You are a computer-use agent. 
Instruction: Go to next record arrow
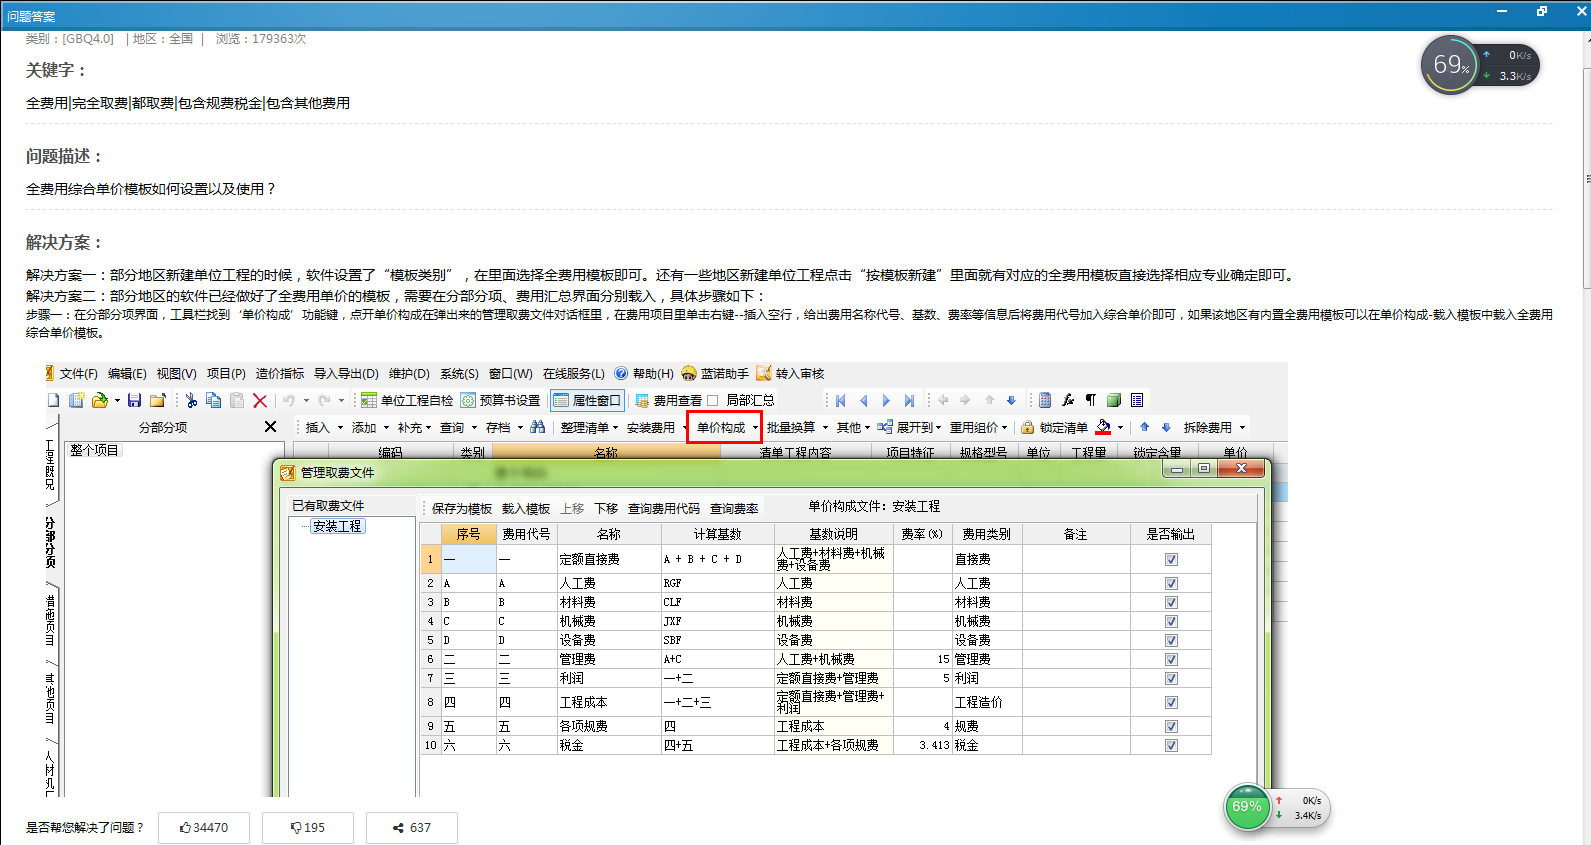coord(886,400)
